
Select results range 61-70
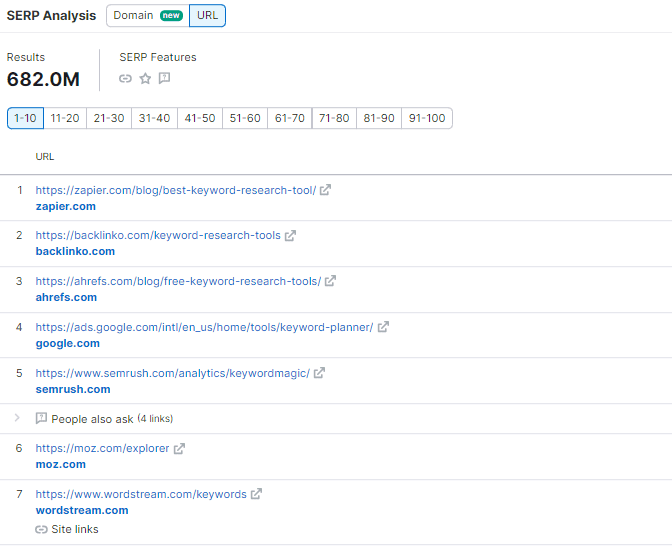pos(290,118)
